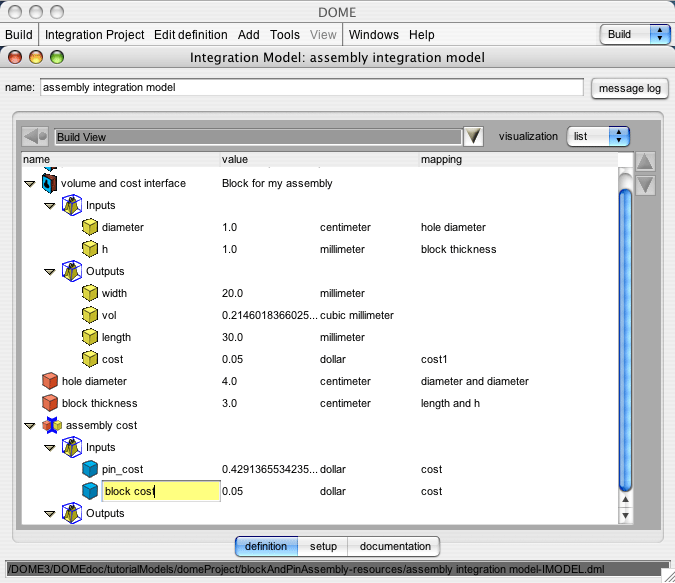This screenshot has width=675, height=583.
Task: Select the pin_cost value 0.4291365534235...
Action: point(269,469)
